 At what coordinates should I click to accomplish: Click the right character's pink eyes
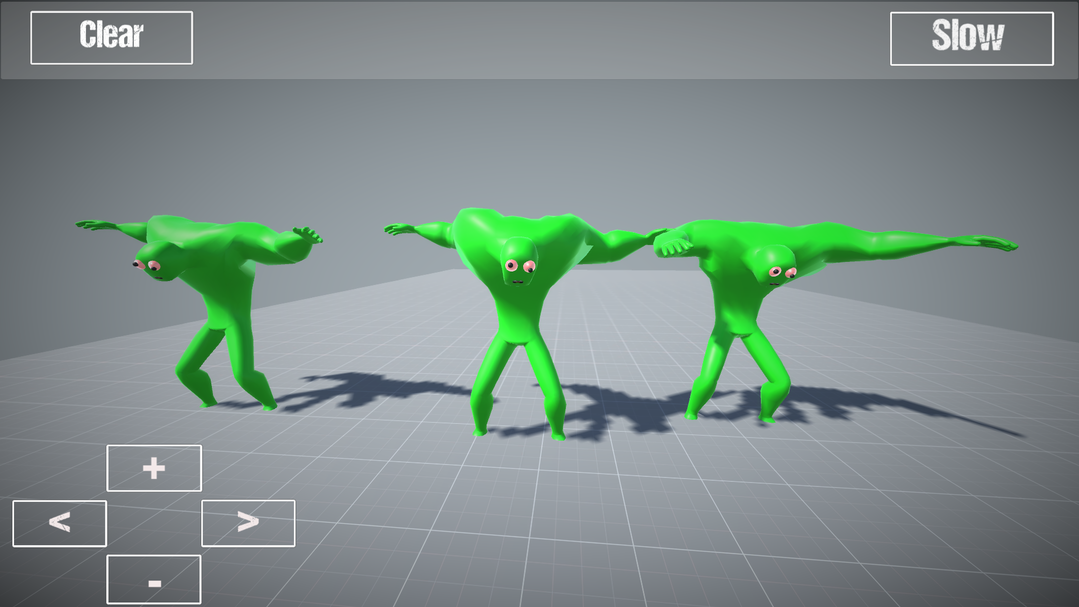pyautogui.click(x=782, y=272)
